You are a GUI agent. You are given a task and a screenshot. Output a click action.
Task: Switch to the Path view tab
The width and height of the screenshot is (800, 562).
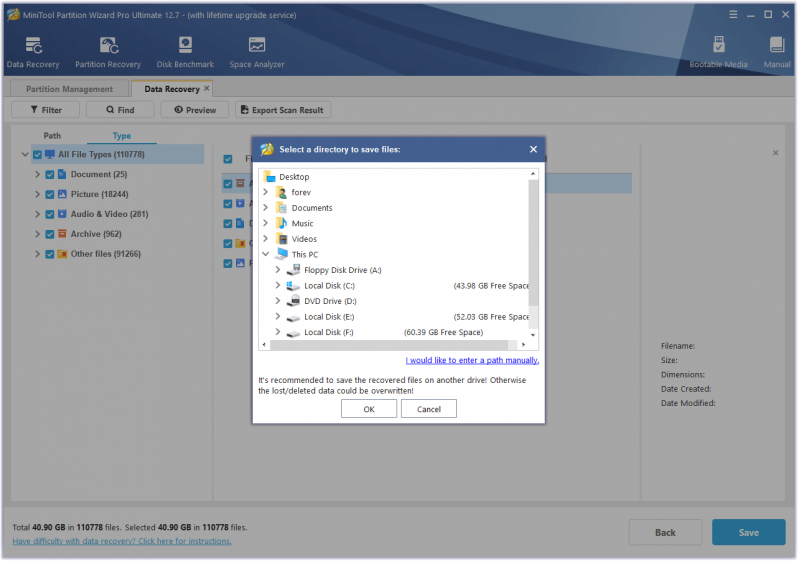[52, 136]
